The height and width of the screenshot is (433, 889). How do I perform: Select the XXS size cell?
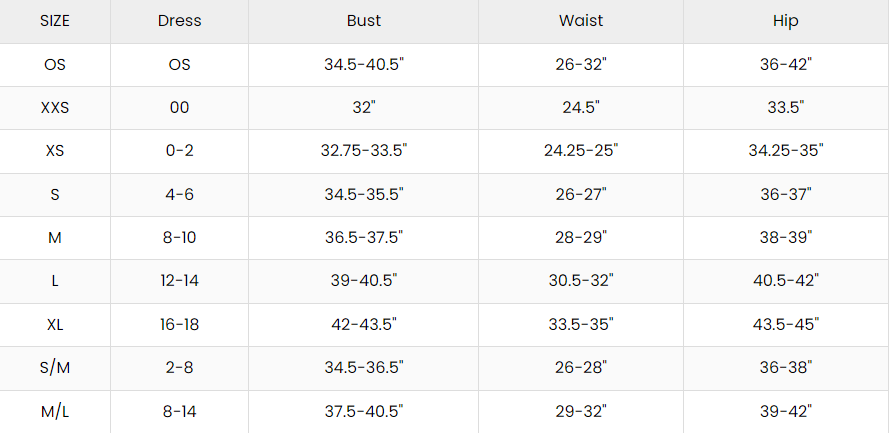coord(55,108)
